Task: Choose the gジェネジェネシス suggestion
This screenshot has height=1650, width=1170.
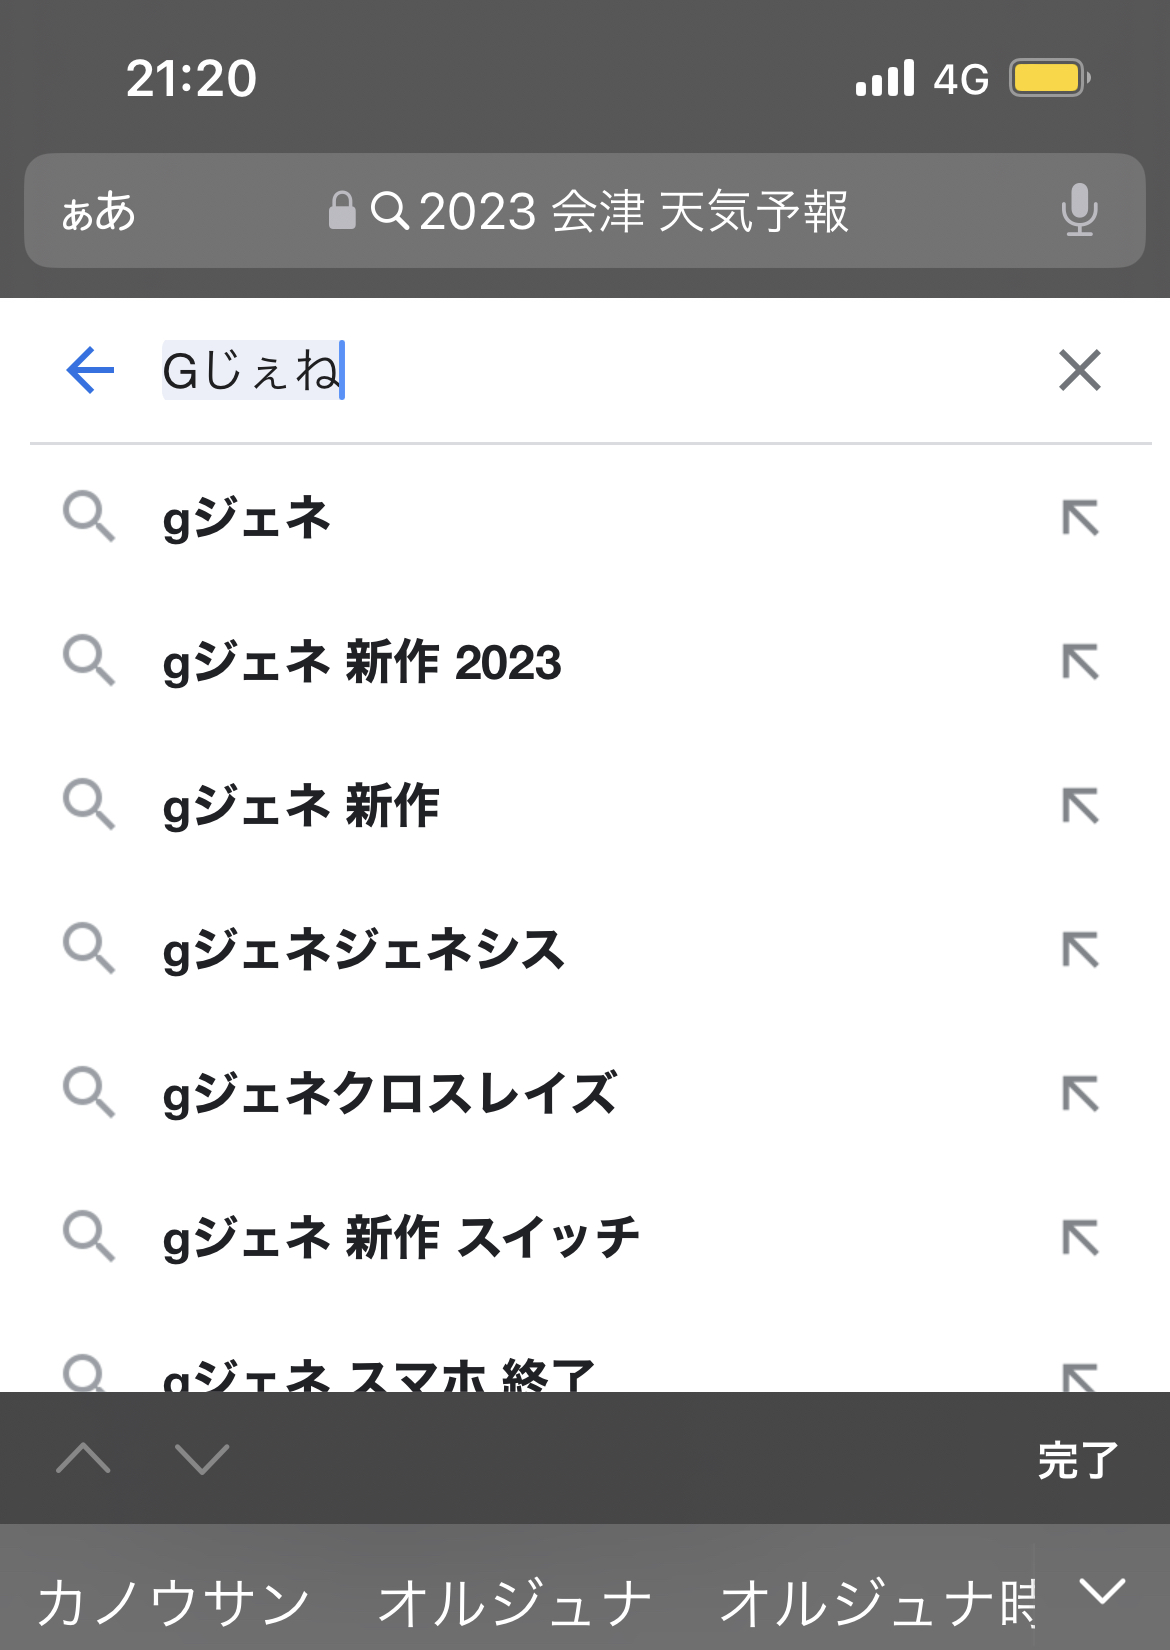Action: coord(364,950)
